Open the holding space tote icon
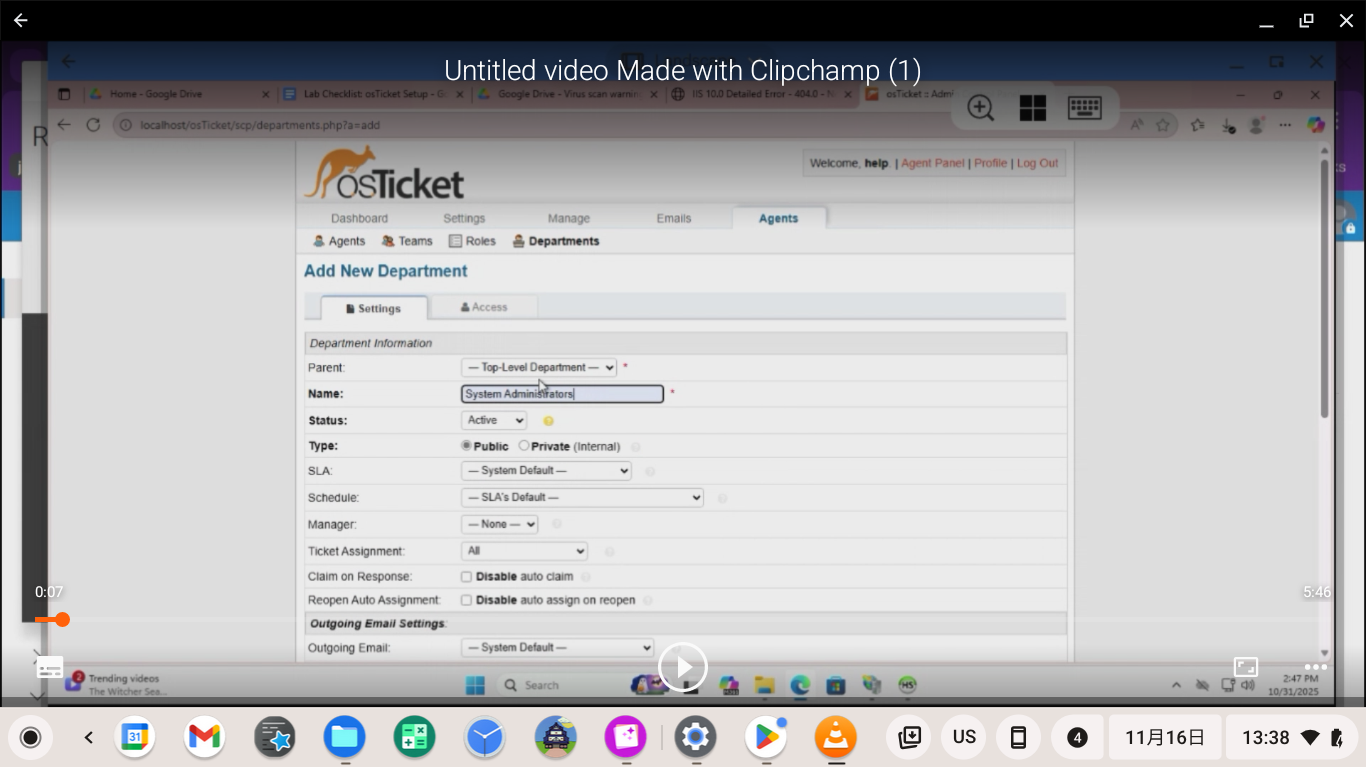This screenshot has height=767, width=1366. tap(910, 738)
